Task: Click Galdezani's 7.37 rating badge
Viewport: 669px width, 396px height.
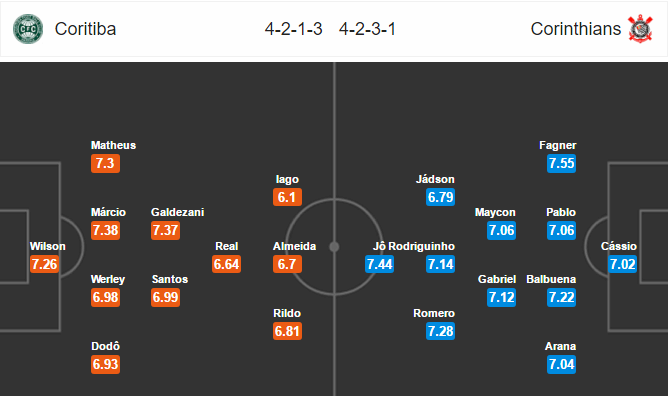Action: pos(166,230)
